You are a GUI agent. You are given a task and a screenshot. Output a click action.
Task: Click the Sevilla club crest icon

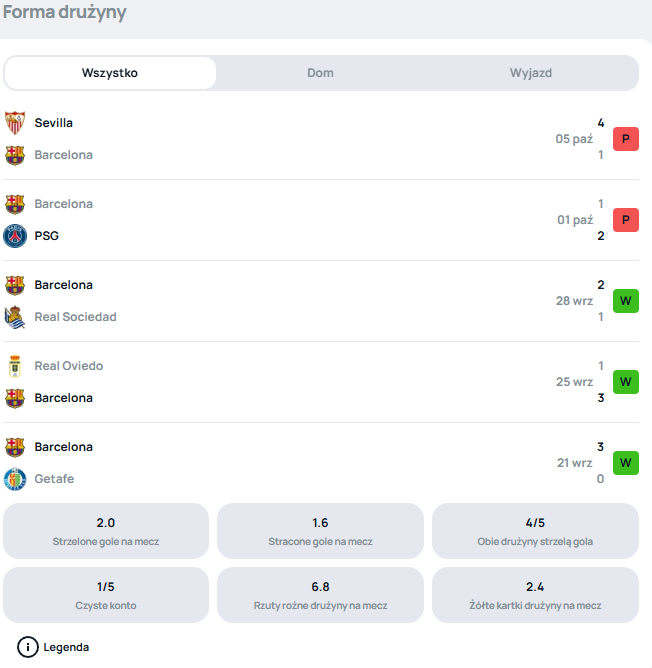(x=15, y=123)
